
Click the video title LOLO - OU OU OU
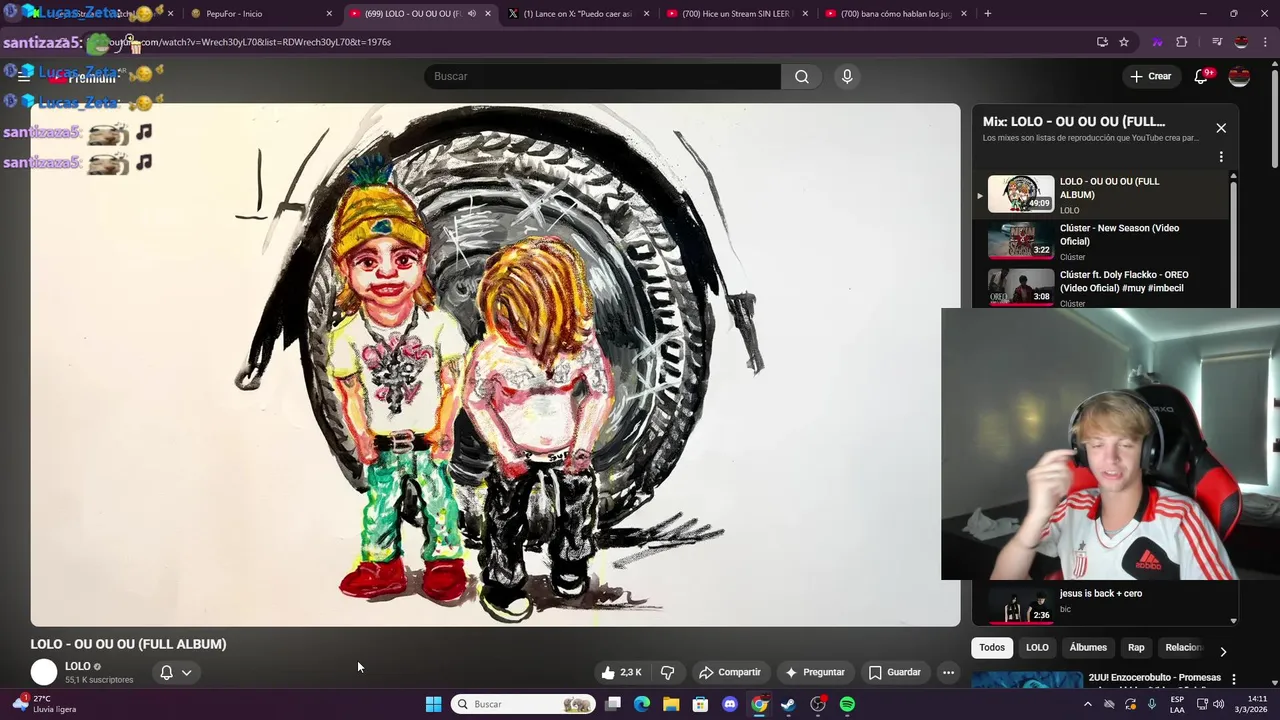click(128, 644)
